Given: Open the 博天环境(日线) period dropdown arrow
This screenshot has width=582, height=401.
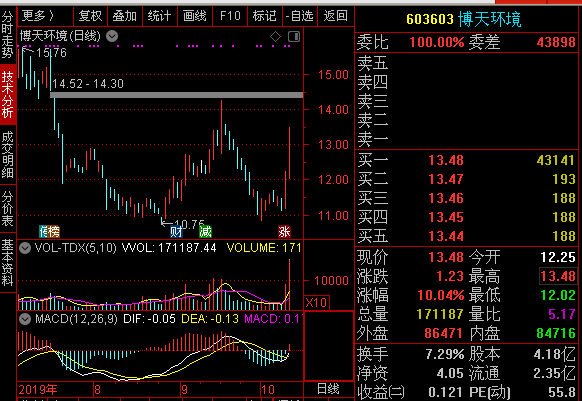Looking at the screenshot, I should pyautogui.click(x=112, y=36).
